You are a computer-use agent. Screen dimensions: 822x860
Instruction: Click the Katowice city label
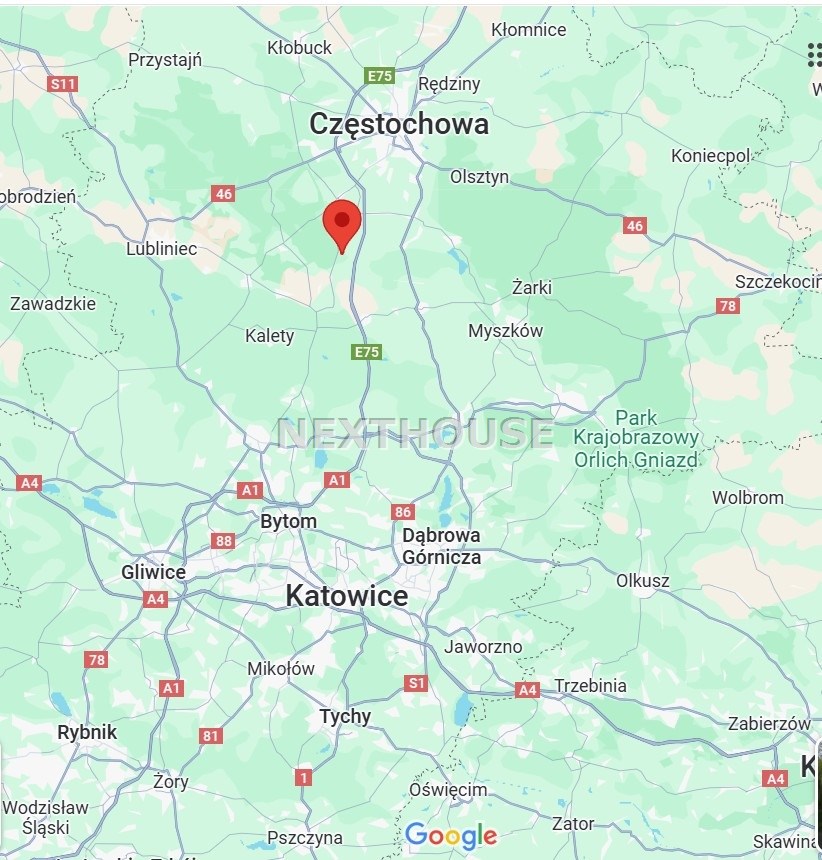pyautogui.click(x=347, y=596)
